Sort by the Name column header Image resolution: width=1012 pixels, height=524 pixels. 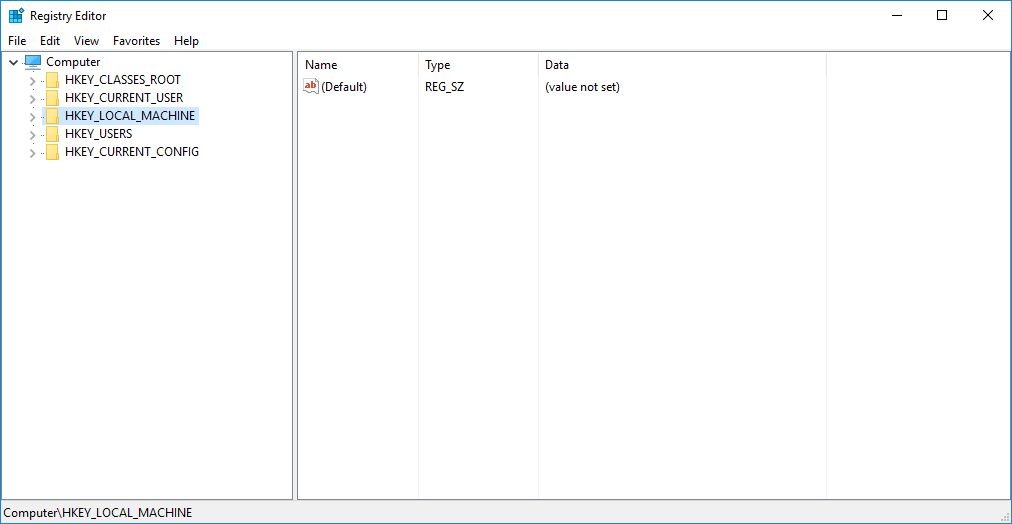[358, 65]
